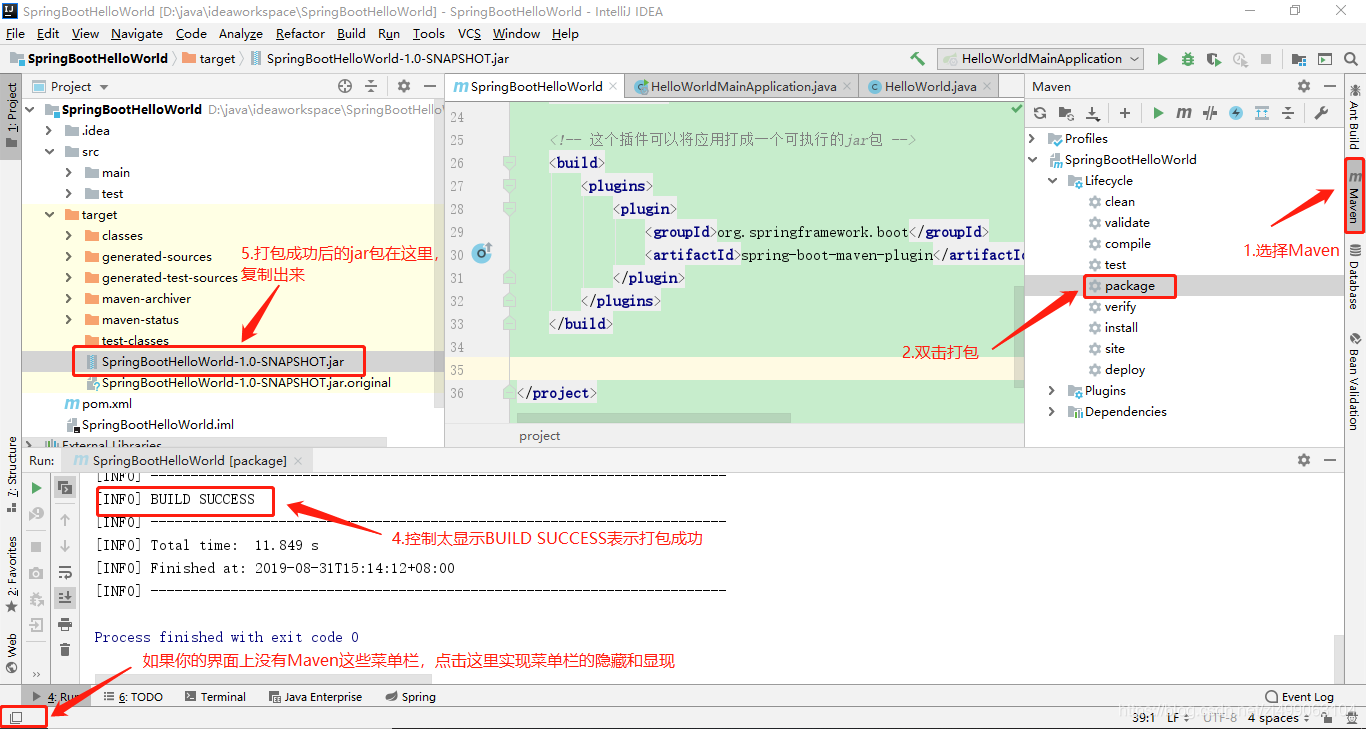The height and width of the screenshot is (729, 1366).
Task: Open Project Structure from the toolbar
Action: (x=1299, y=59)
